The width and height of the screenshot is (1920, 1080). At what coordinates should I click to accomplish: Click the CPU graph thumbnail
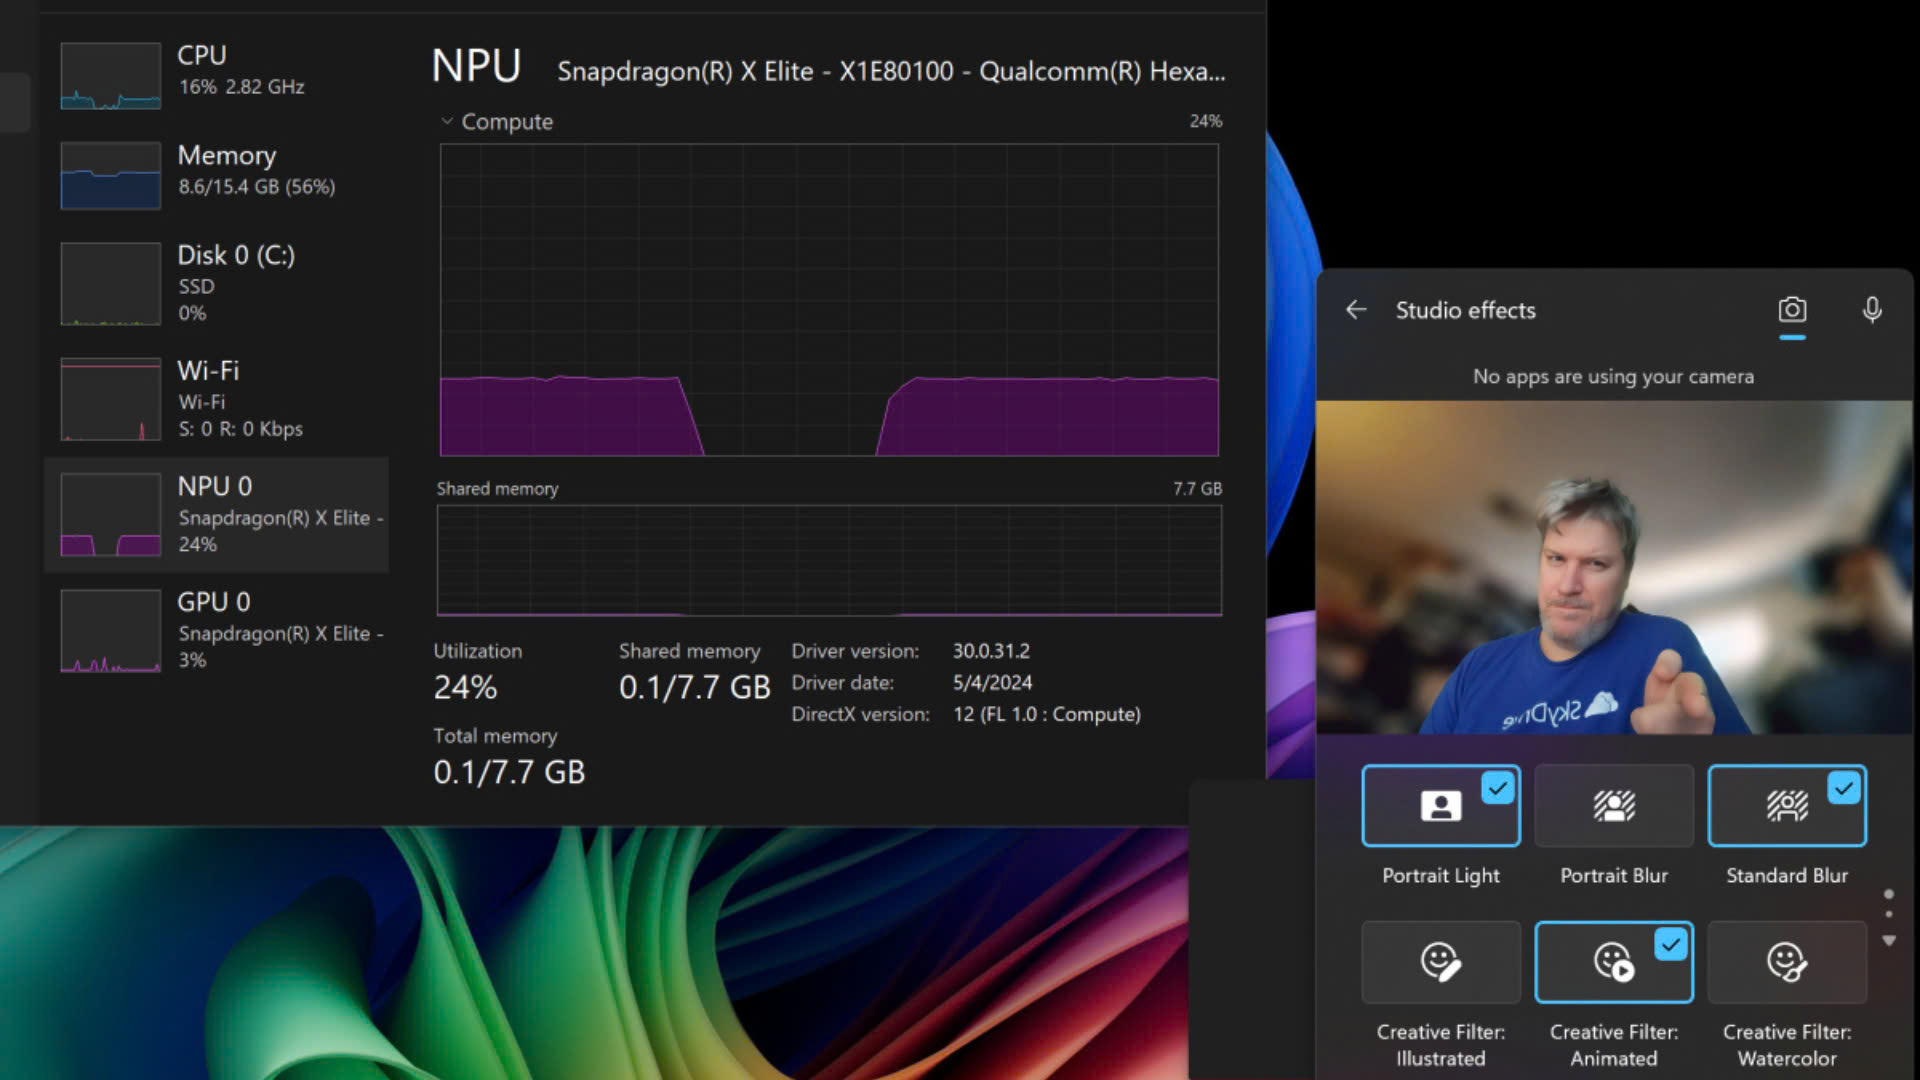click(x=110, y=76)
